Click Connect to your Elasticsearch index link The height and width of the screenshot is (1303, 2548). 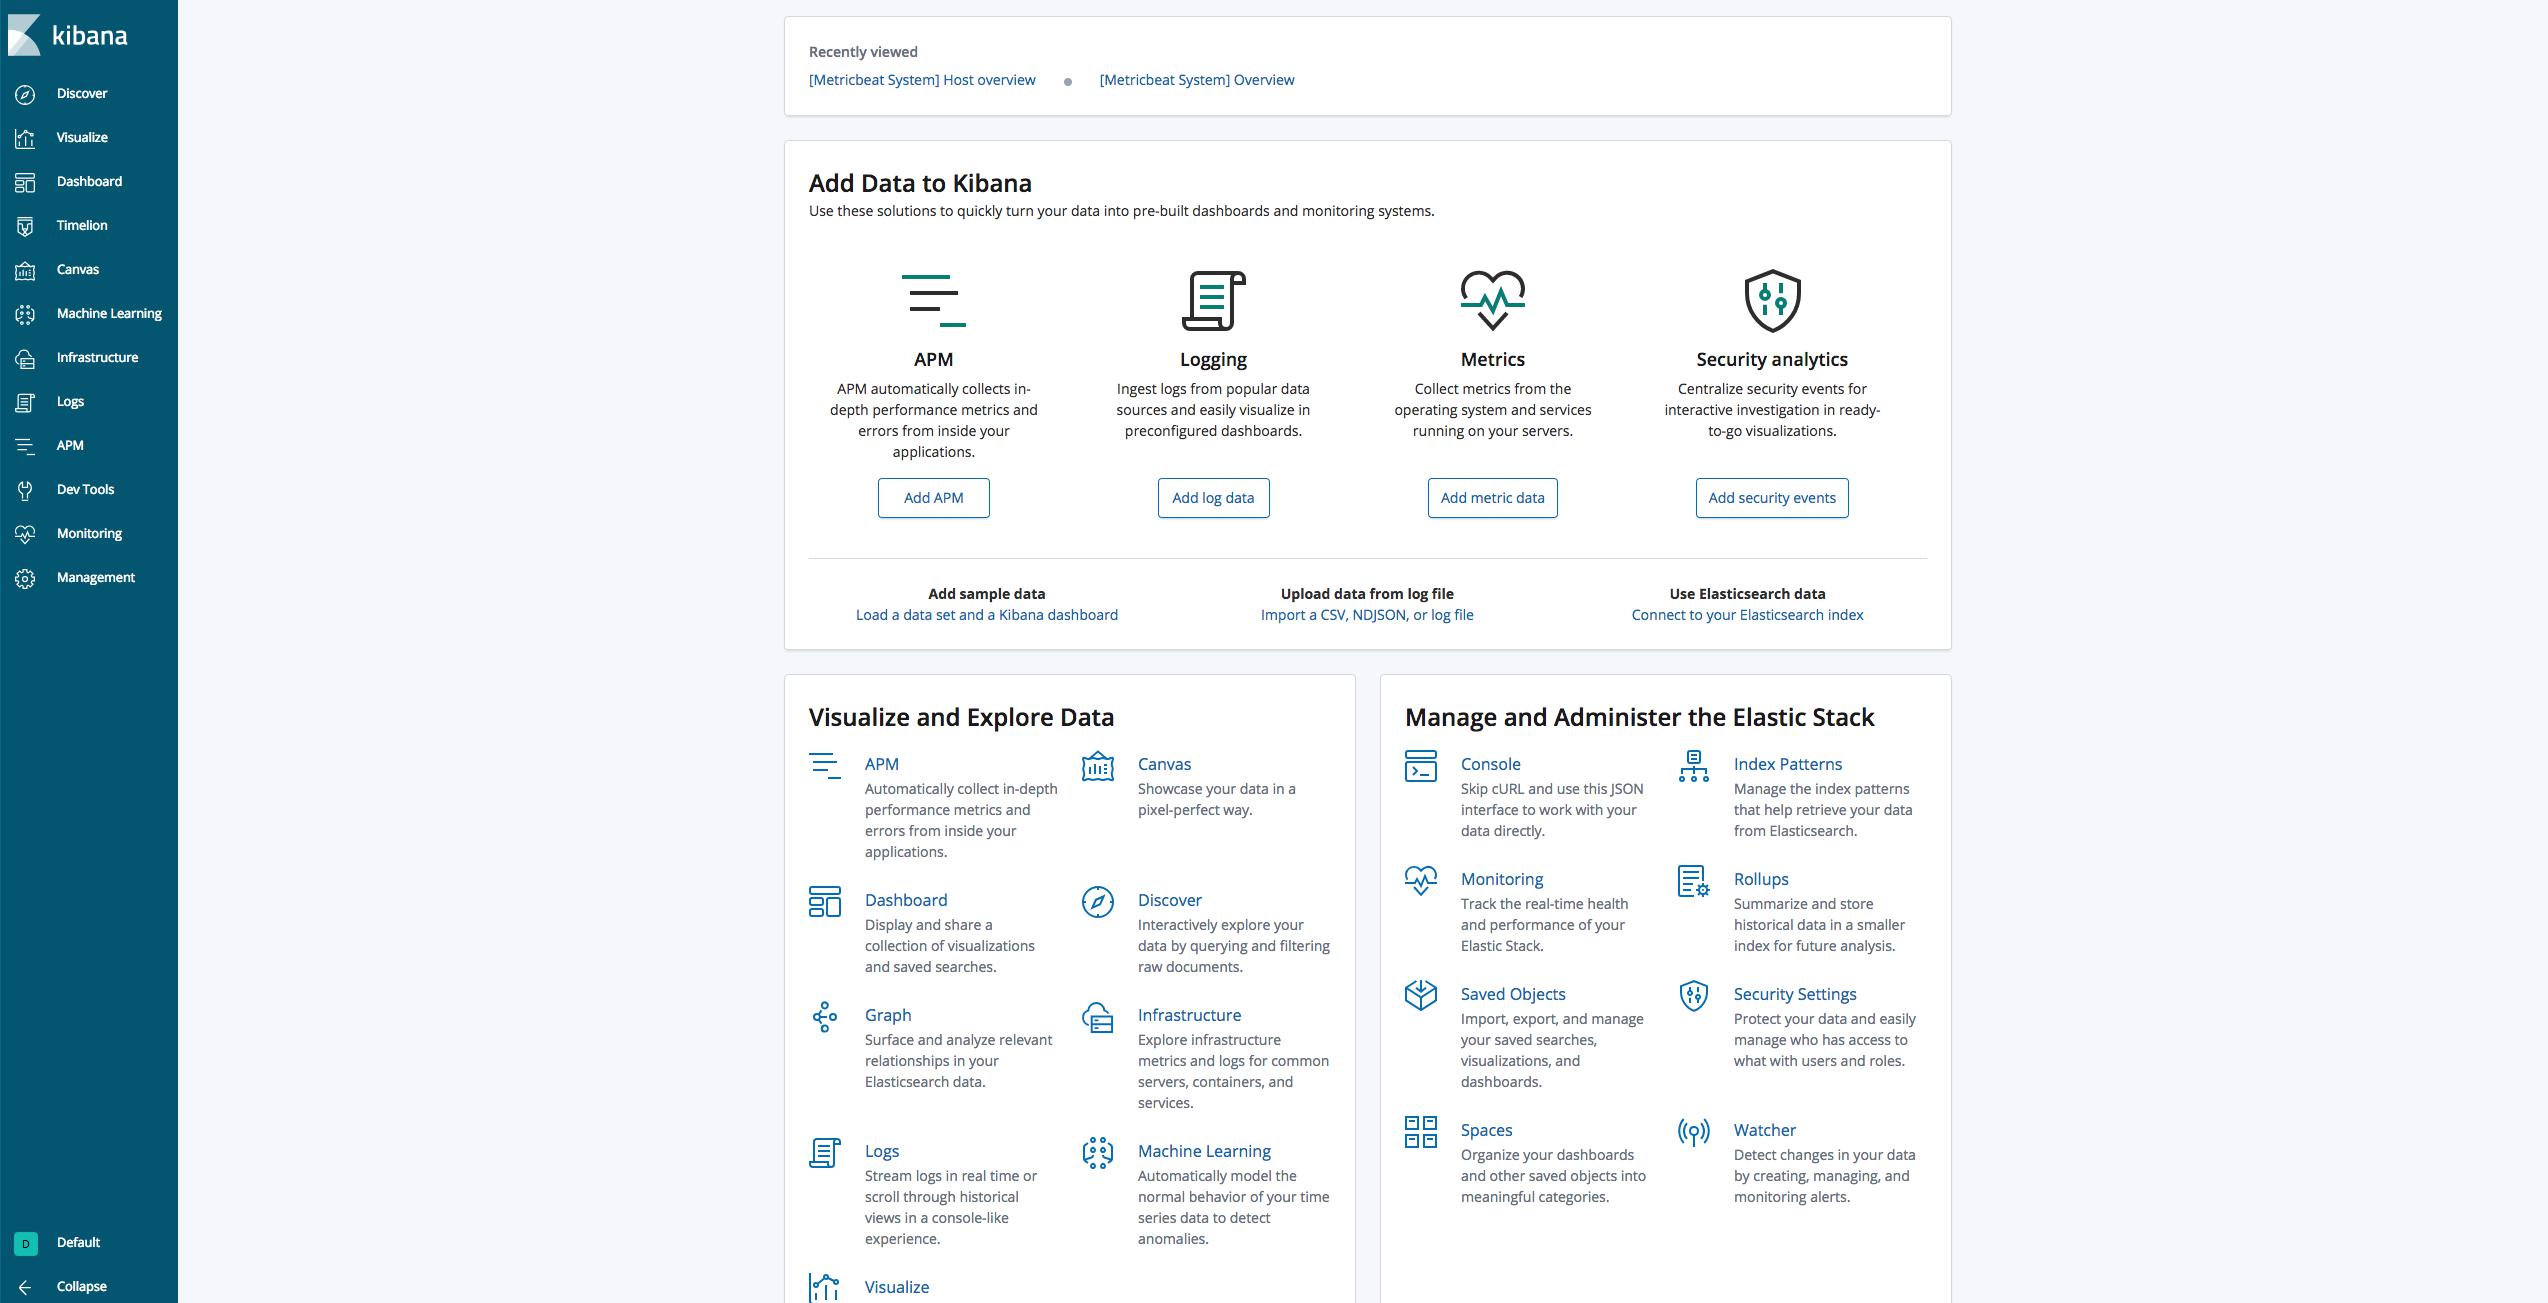[x=1747, y=613]
